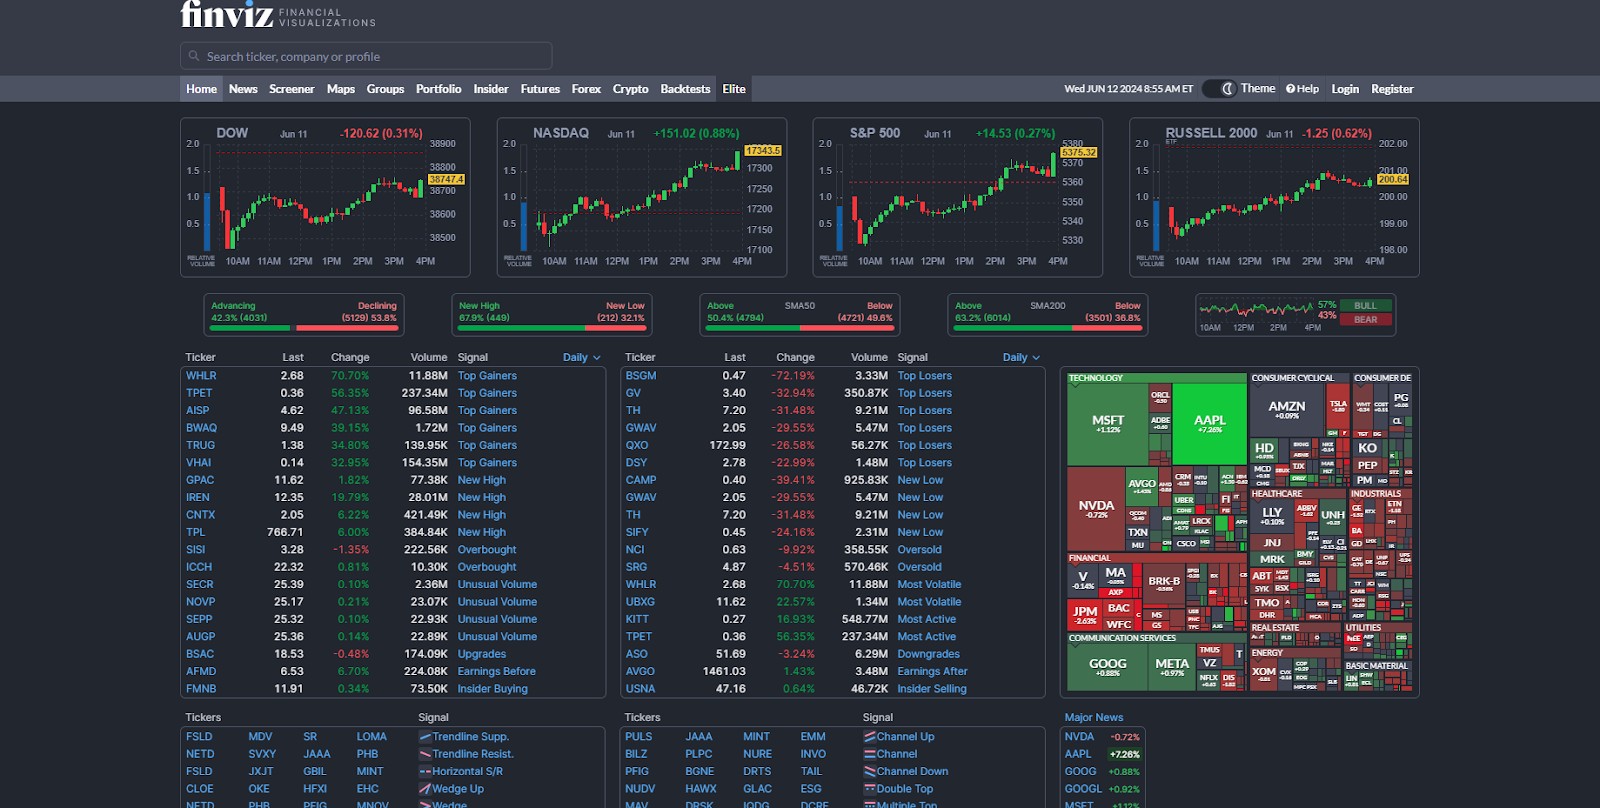The height and width of the screenshot is (808, 1600).
Task: Click the Advancing/Declining progress bar
Action: coord(304,327)
